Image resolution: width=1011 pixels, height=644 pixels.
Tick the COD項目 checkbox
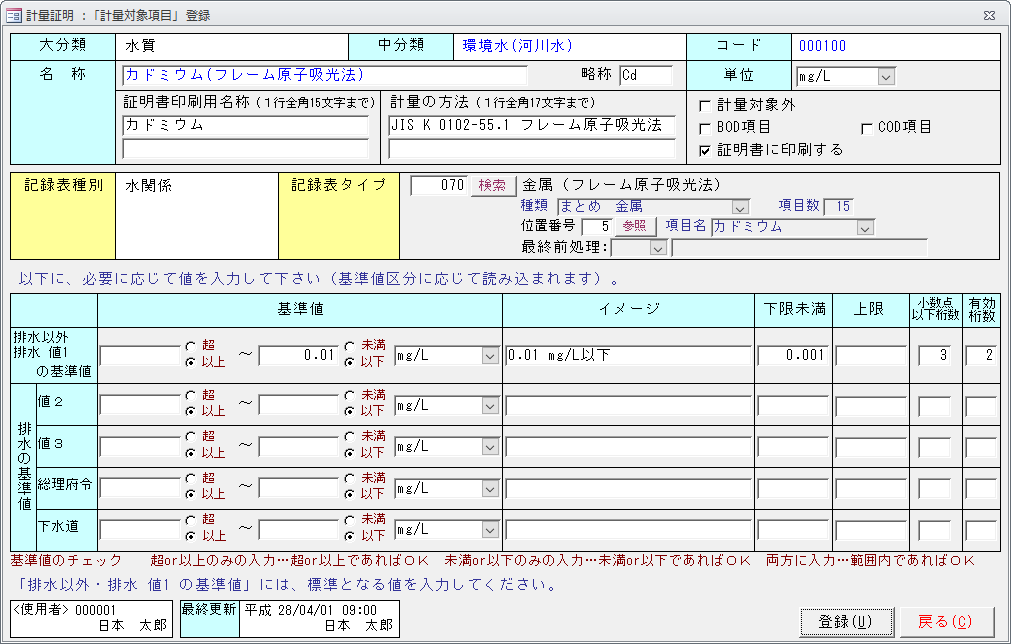(x=867, y=128)
